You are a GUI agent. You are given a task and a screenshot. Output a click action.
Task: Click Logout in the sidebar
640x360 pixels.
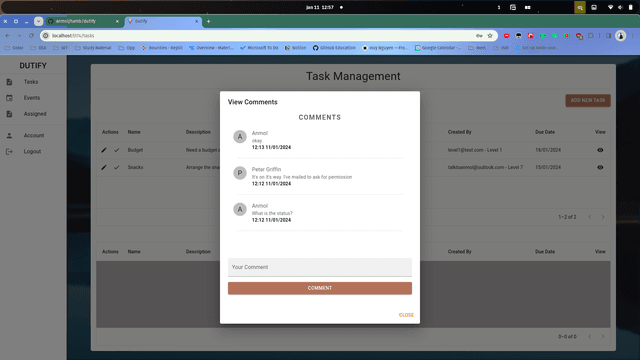pos(32,151)
